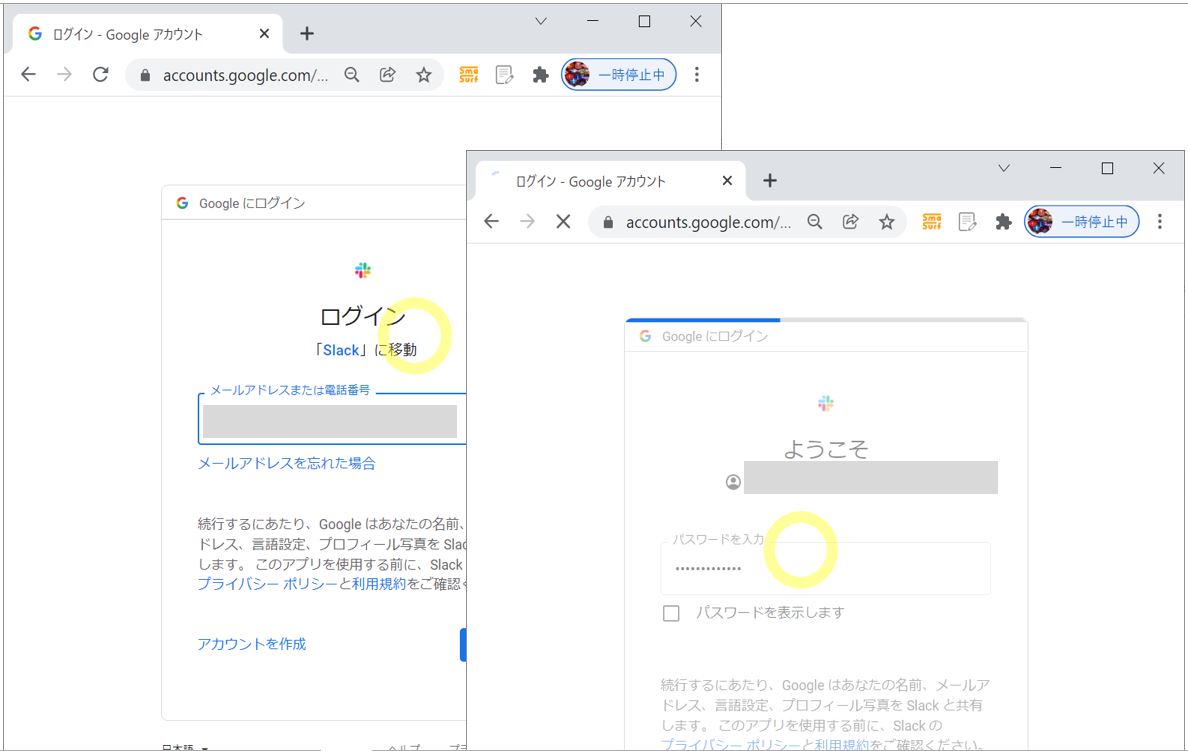Click the メールアドレスを忘れた場合 link
The height and width of the screenshot is (751, 1188).
287,463
